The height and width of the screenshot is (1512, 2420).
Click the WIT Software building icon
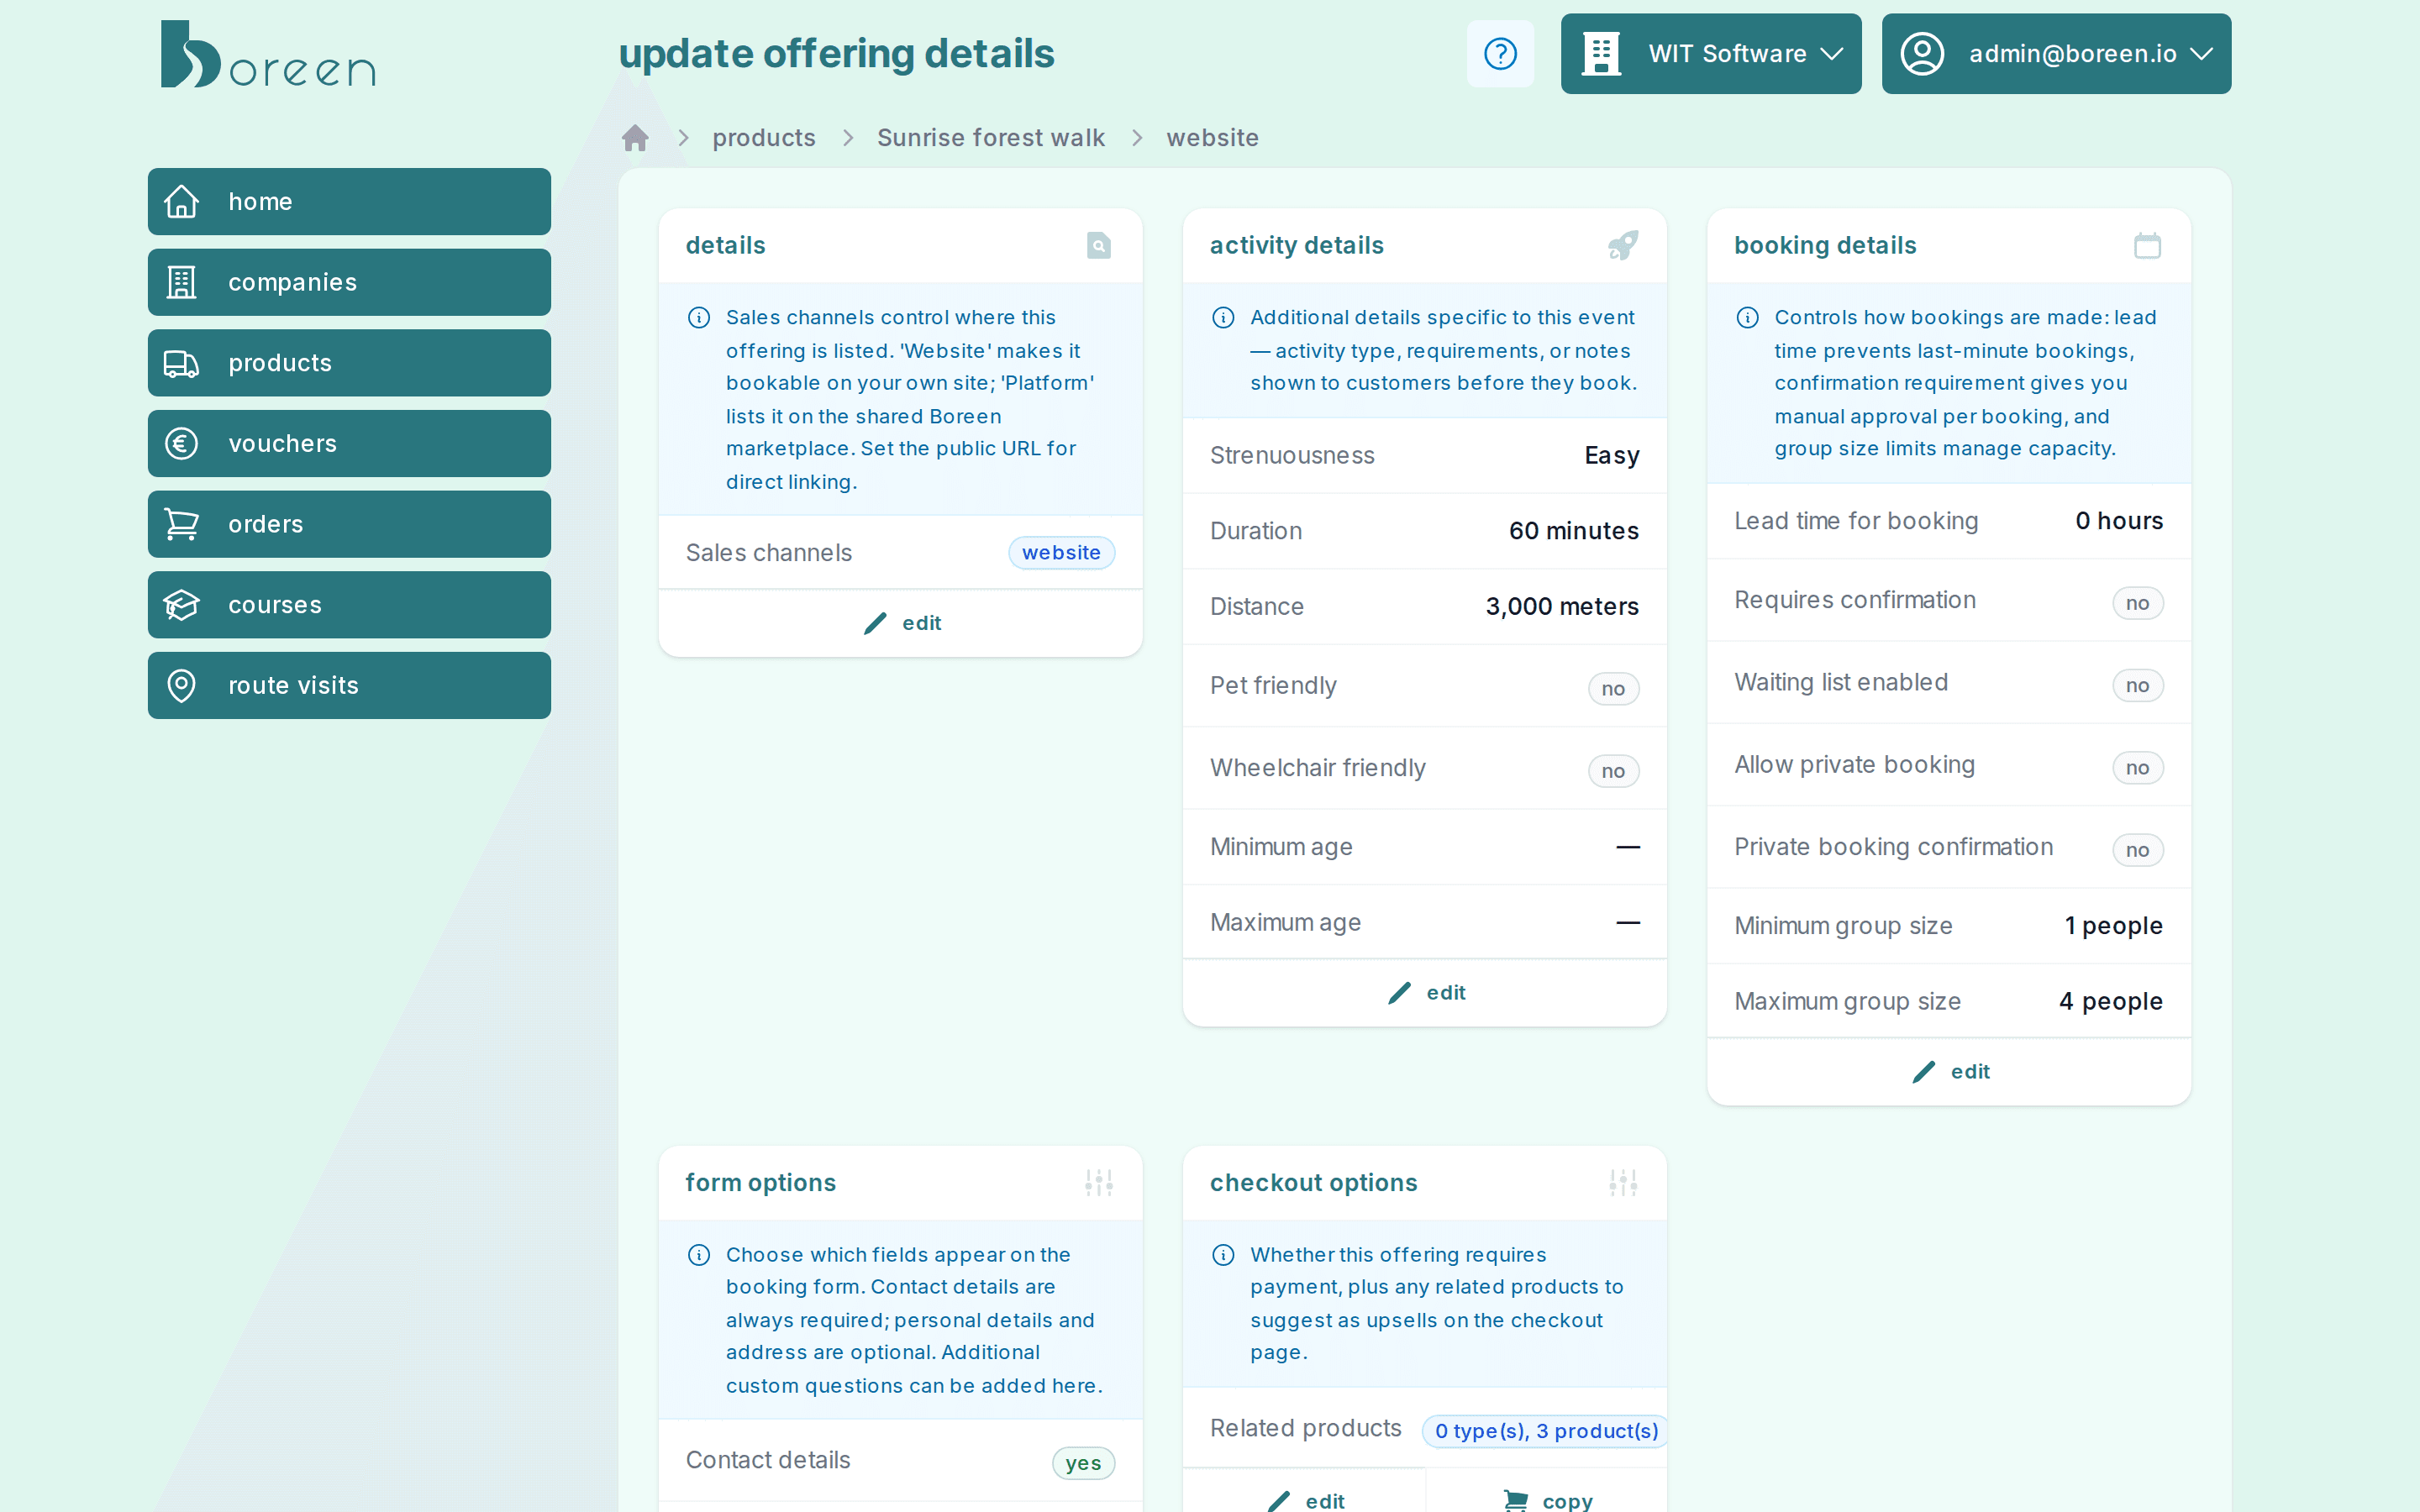(x=1601, y=54)
